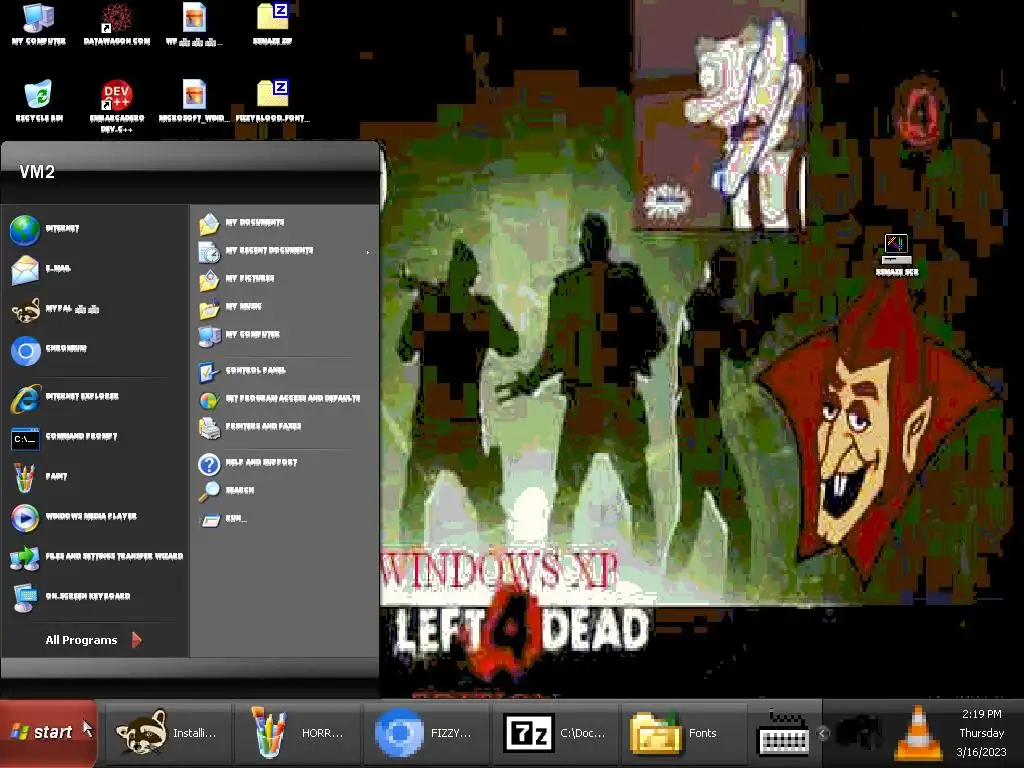The width and height of the screenshot is (1024, 768).
Task: Open My Documents in Start menu
Action: (284, 223)
